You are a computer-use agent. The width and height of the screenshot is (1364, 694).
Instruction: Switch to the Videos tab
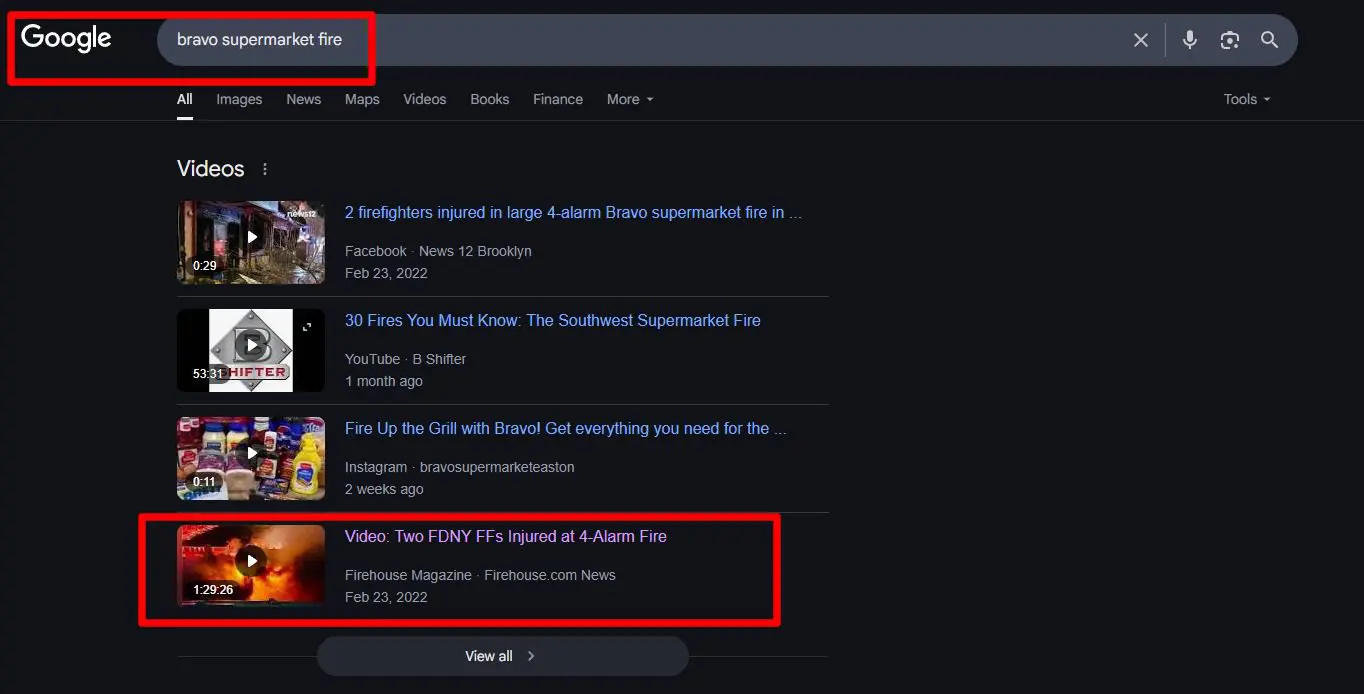click(424, 99)
